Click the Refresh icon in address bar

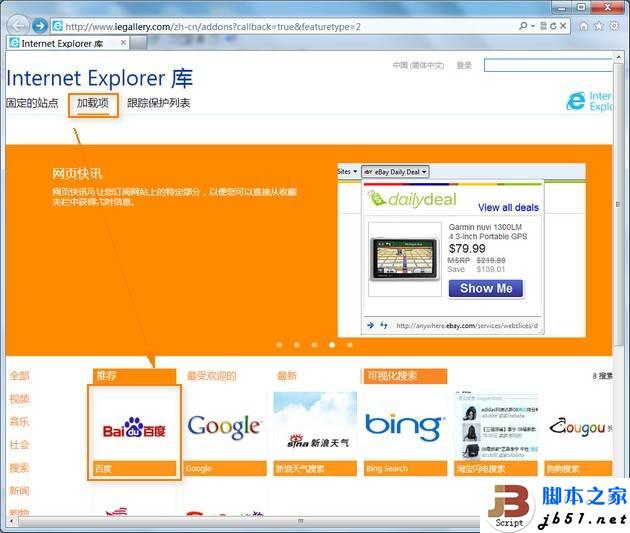[553, 26]
